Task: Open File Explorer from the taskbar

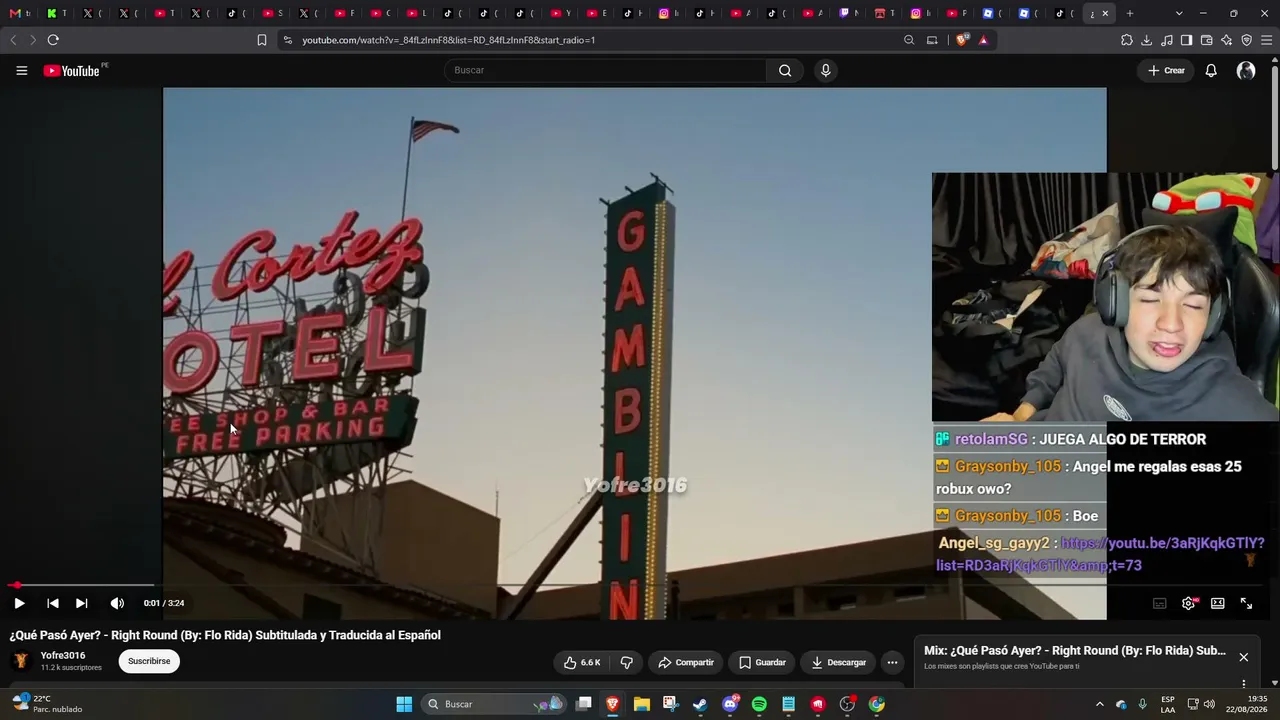Action: tap(642, 704)
